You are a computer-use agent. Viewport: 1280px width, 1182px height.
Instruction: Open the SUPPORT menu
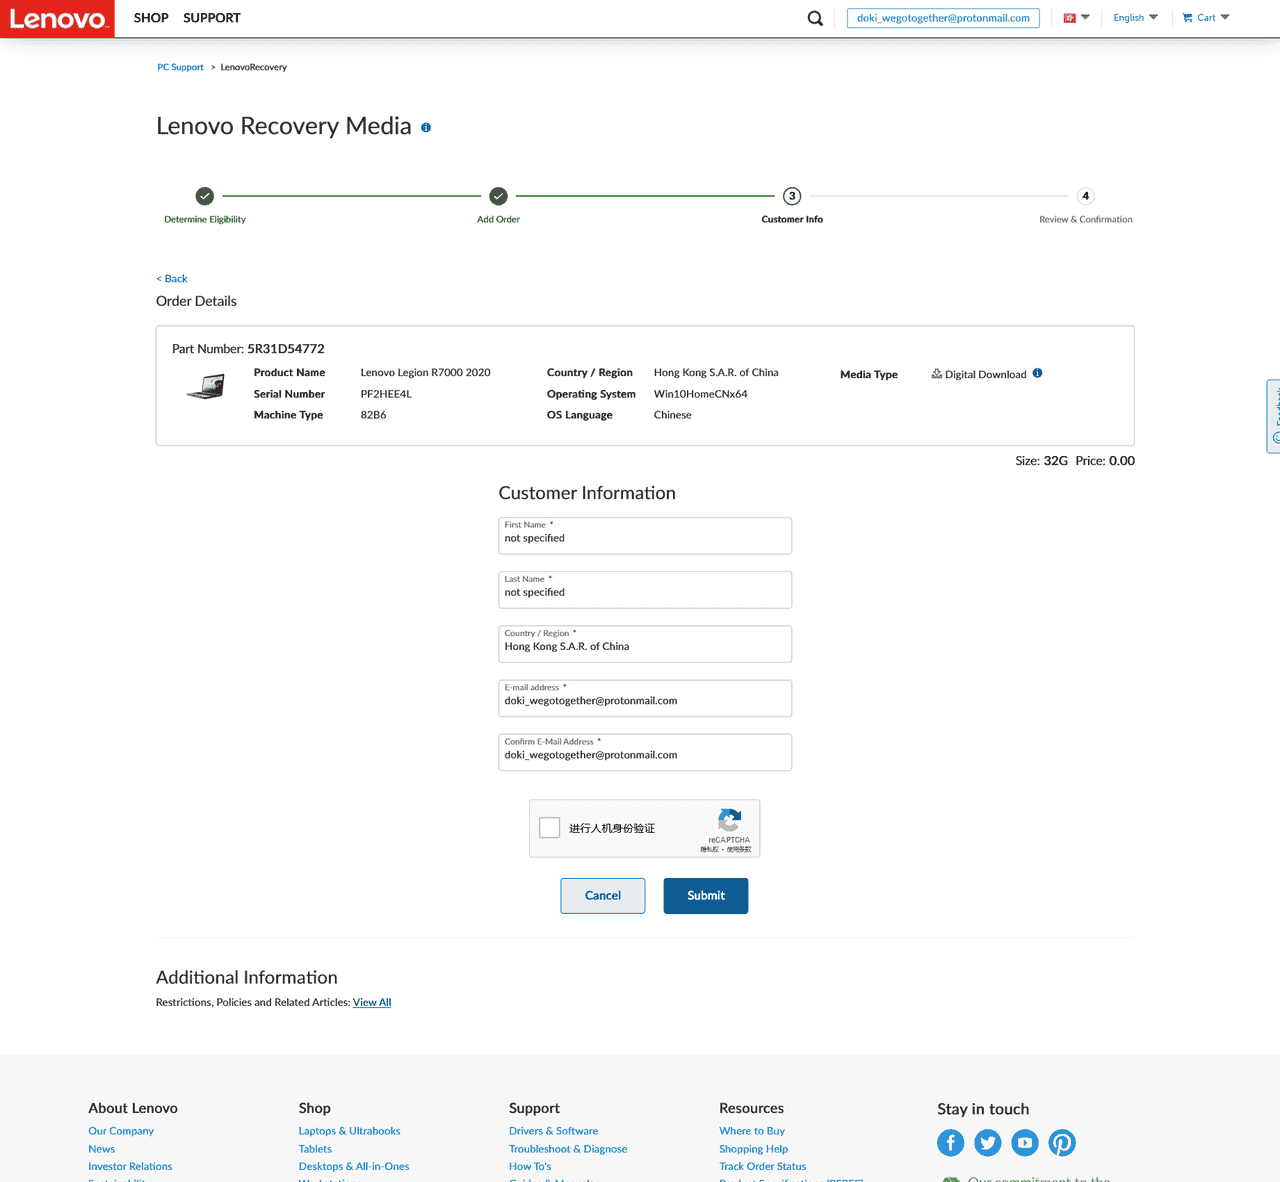point(212,18)
